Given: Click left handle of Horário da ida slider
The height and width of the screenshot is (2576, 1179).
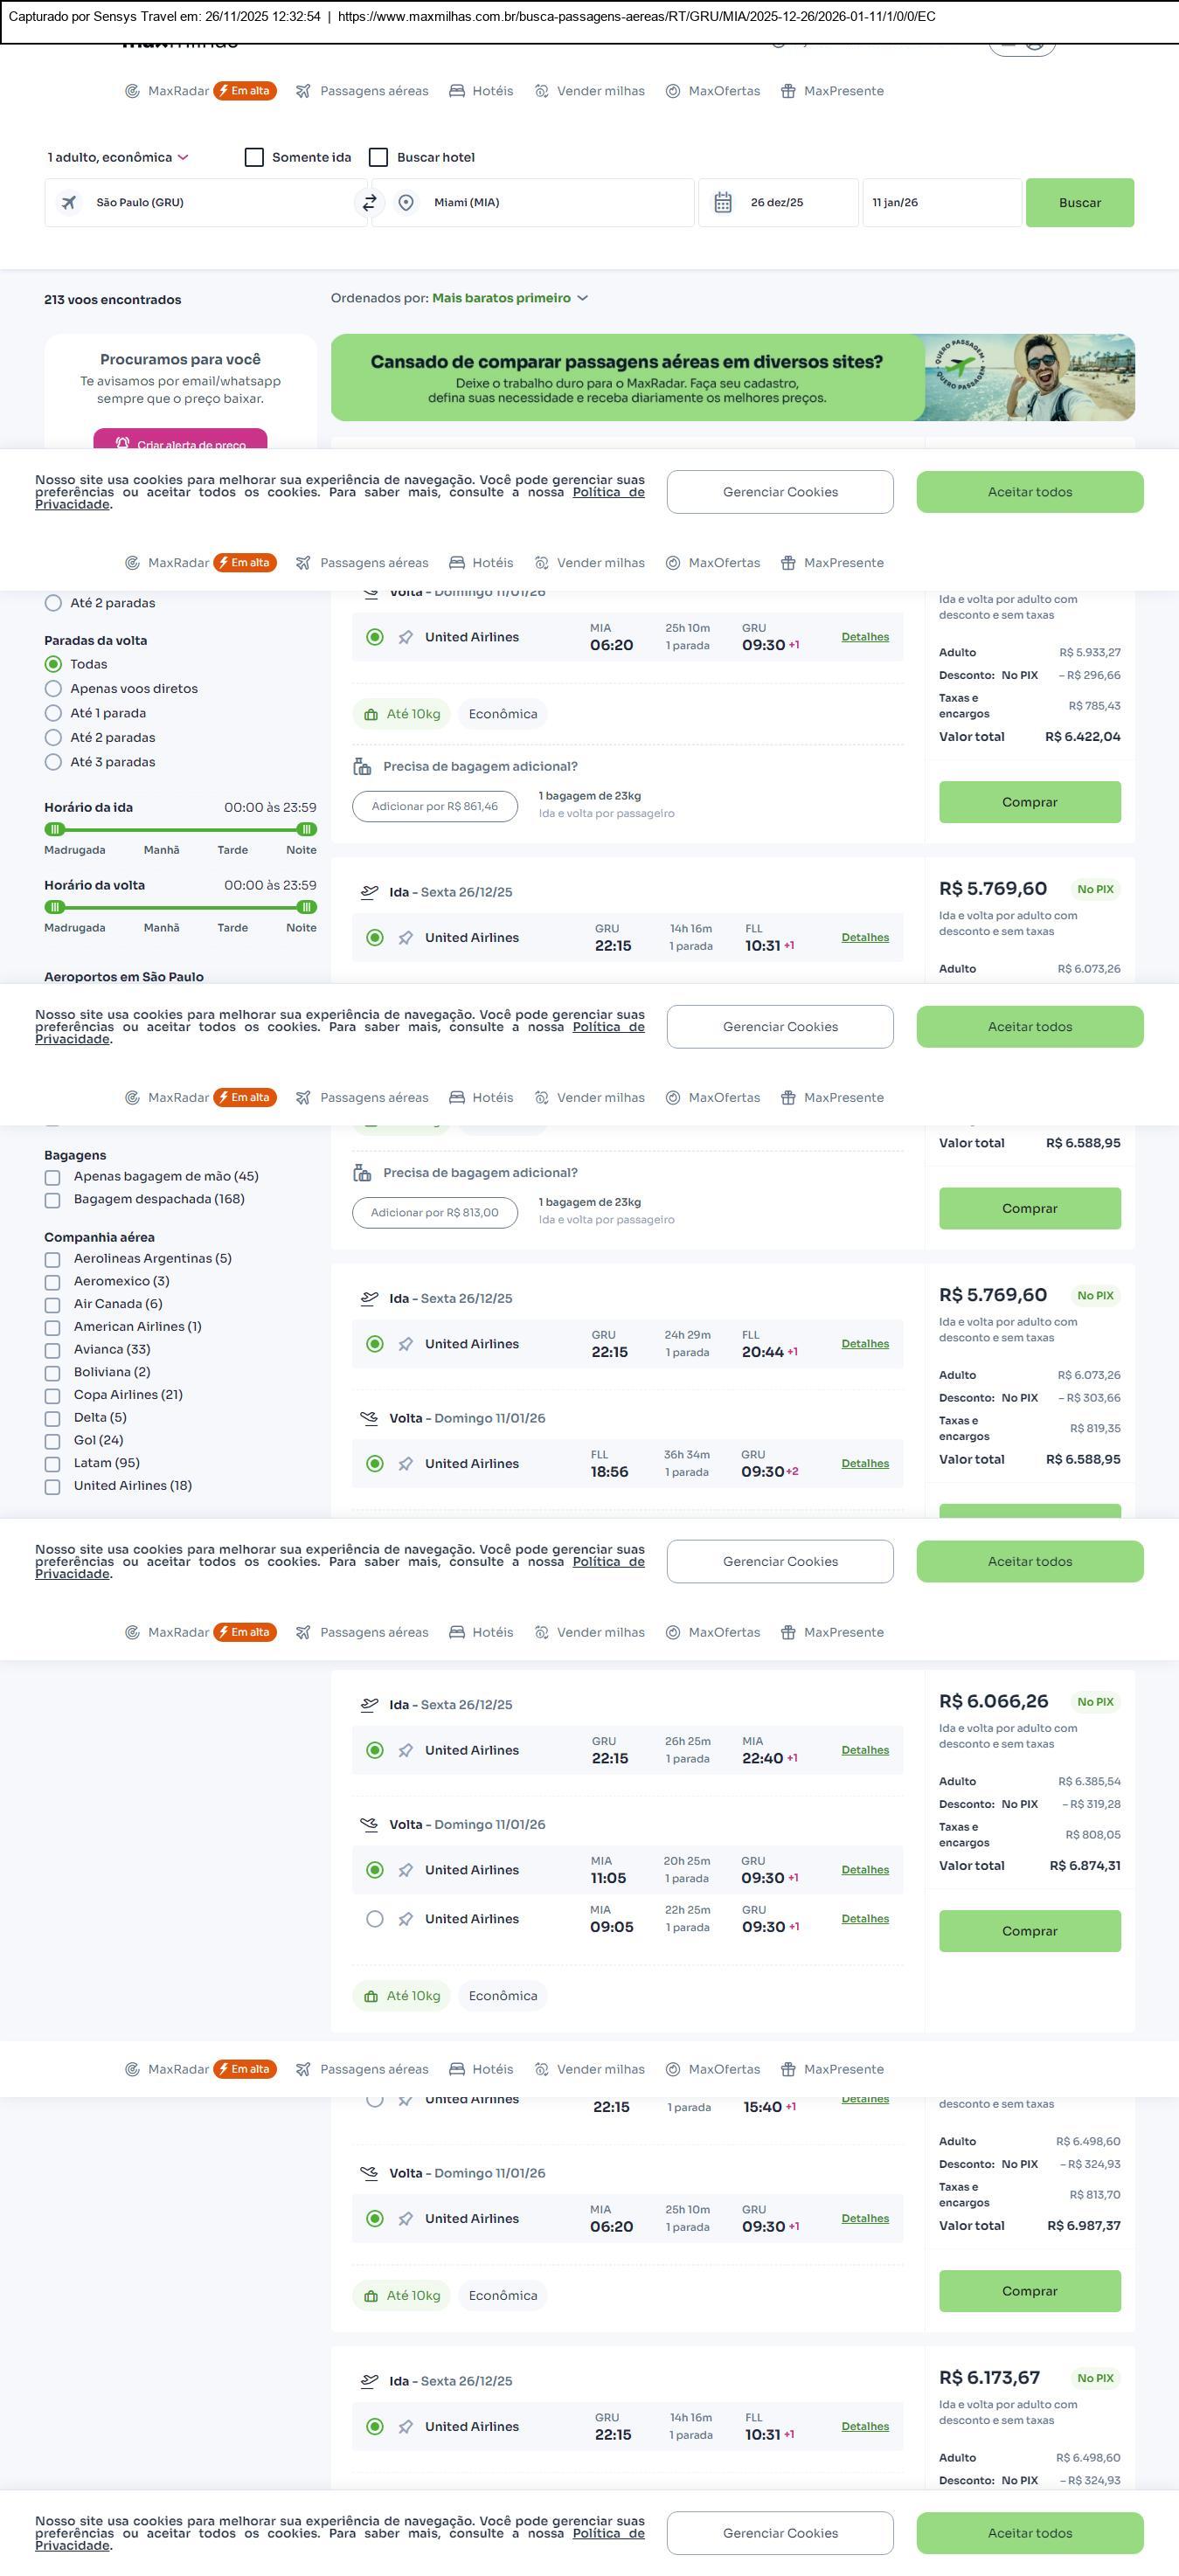Looking at the screenshot, I should 55,829.
